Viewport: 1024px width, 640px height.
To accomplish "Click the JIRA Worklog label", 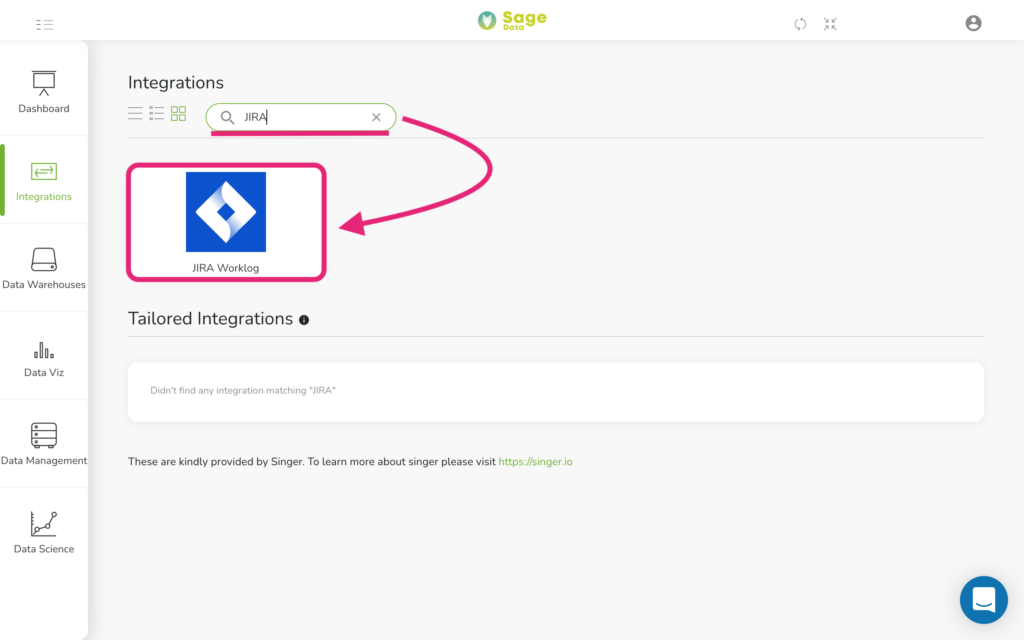I will point(226,268).
